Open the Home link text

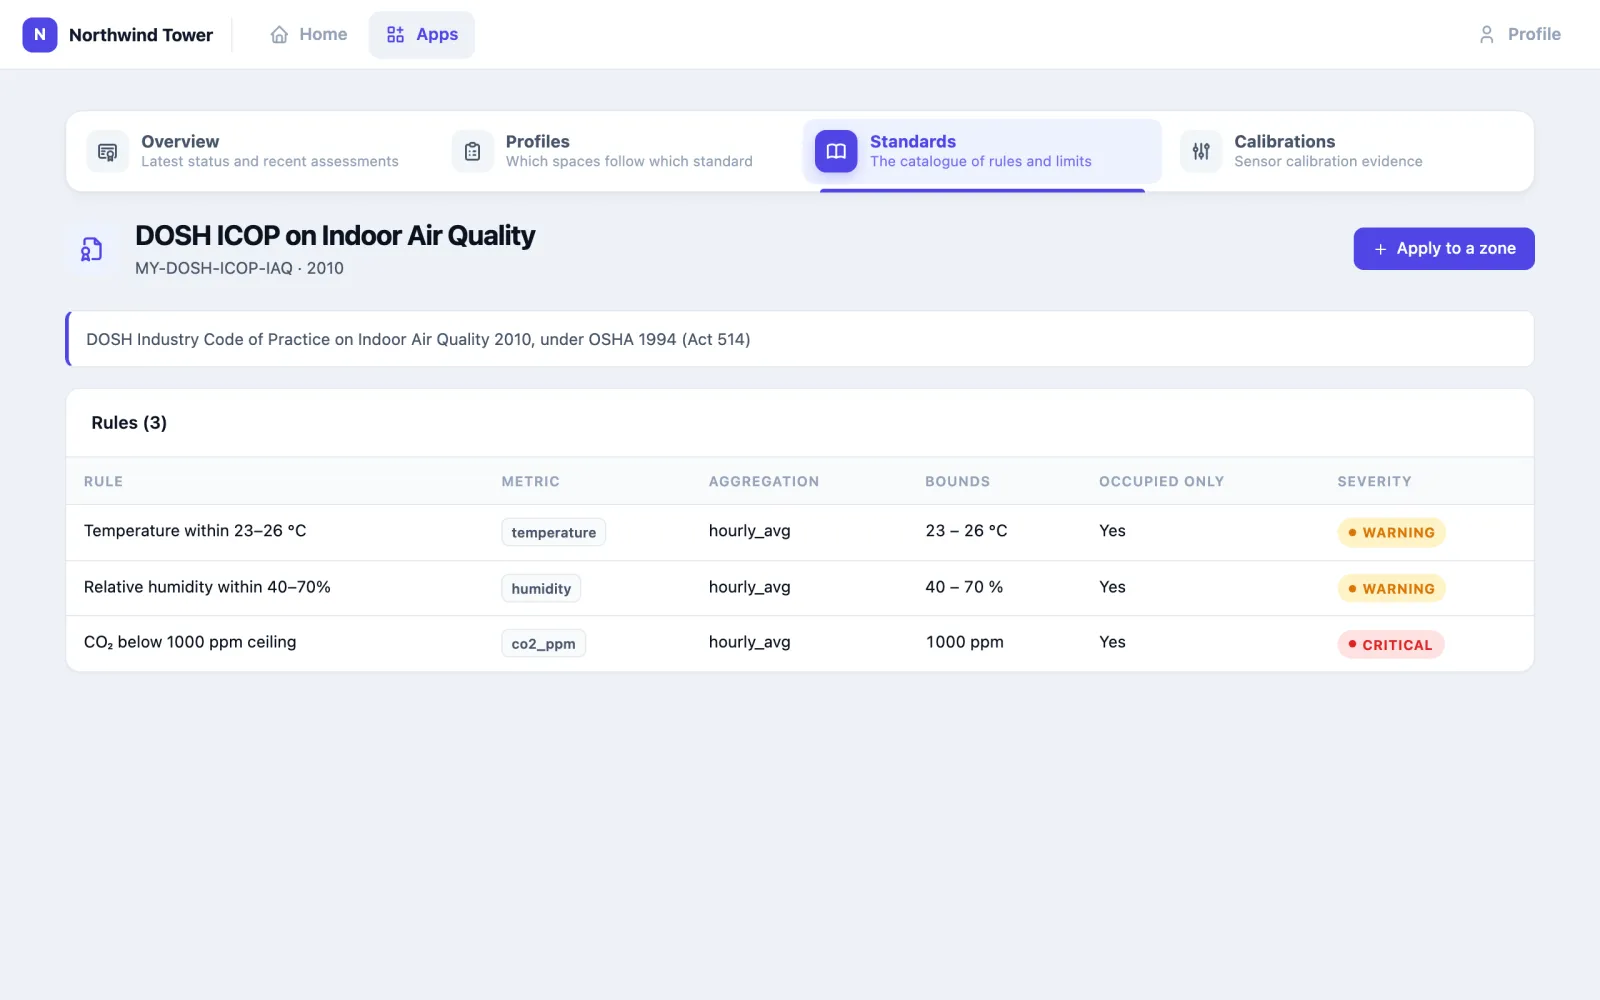[323, 34]
